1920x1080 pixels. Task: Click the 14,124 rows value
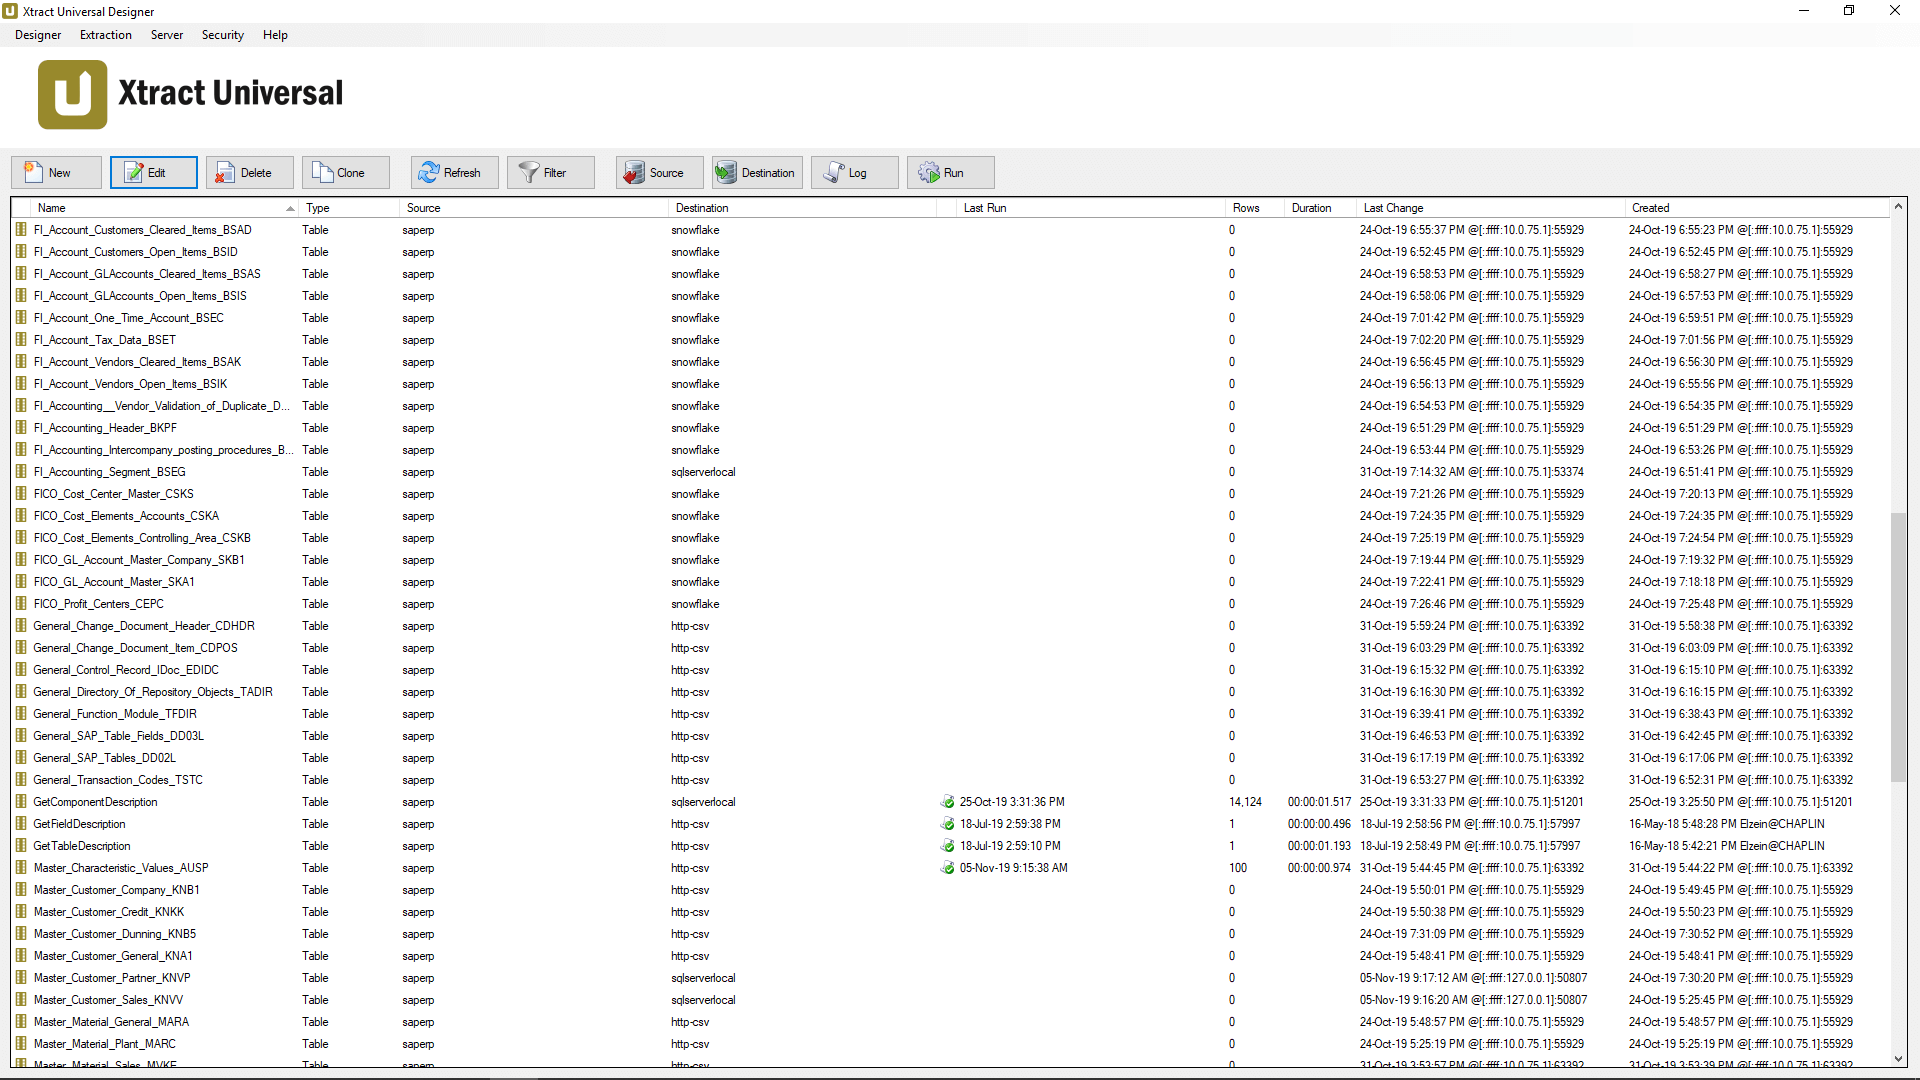(1245, 802)
